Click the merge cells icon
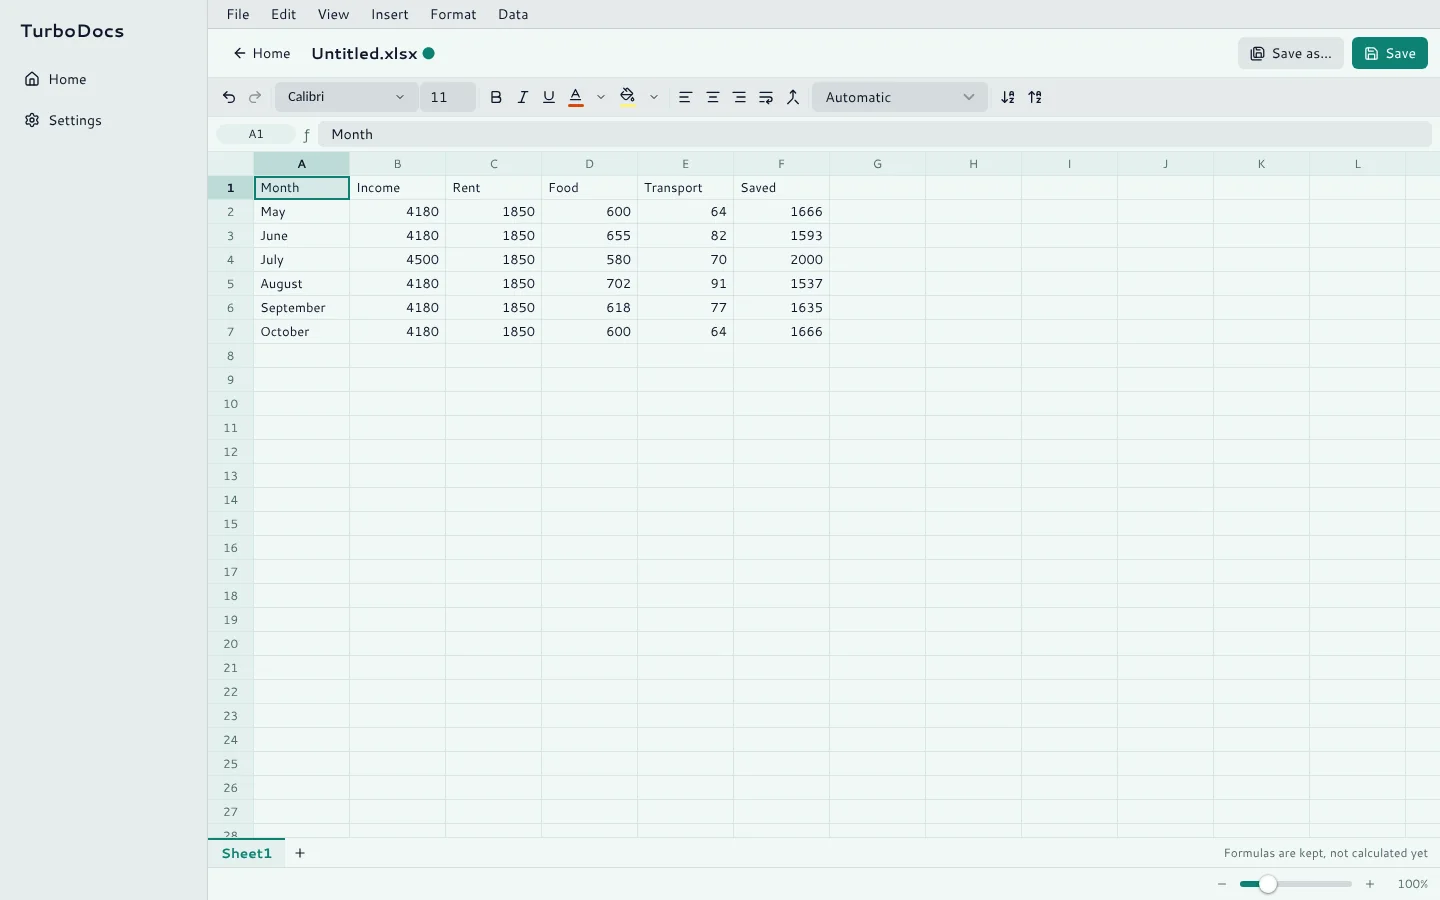 (x=793, y=97)
